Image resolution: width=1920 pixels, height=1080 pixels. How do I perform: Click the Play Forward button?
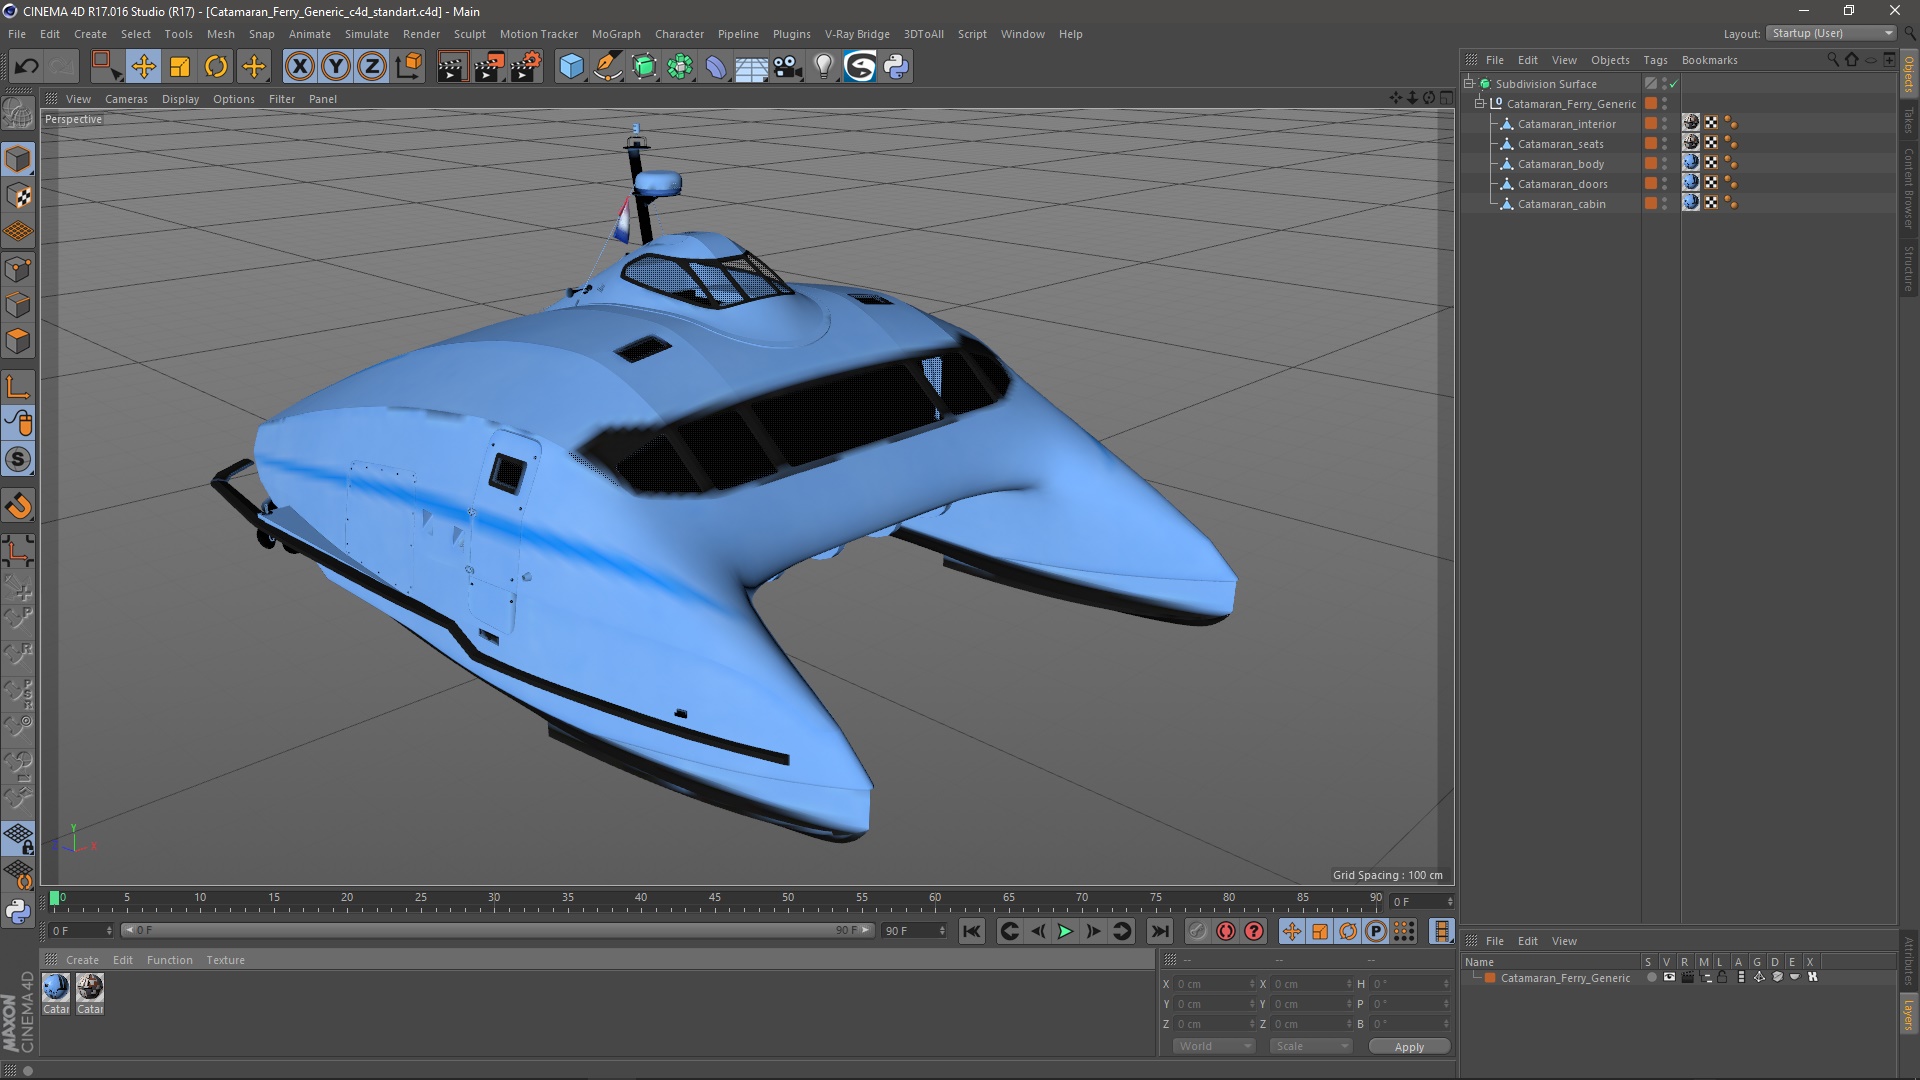coord(1066,931)
